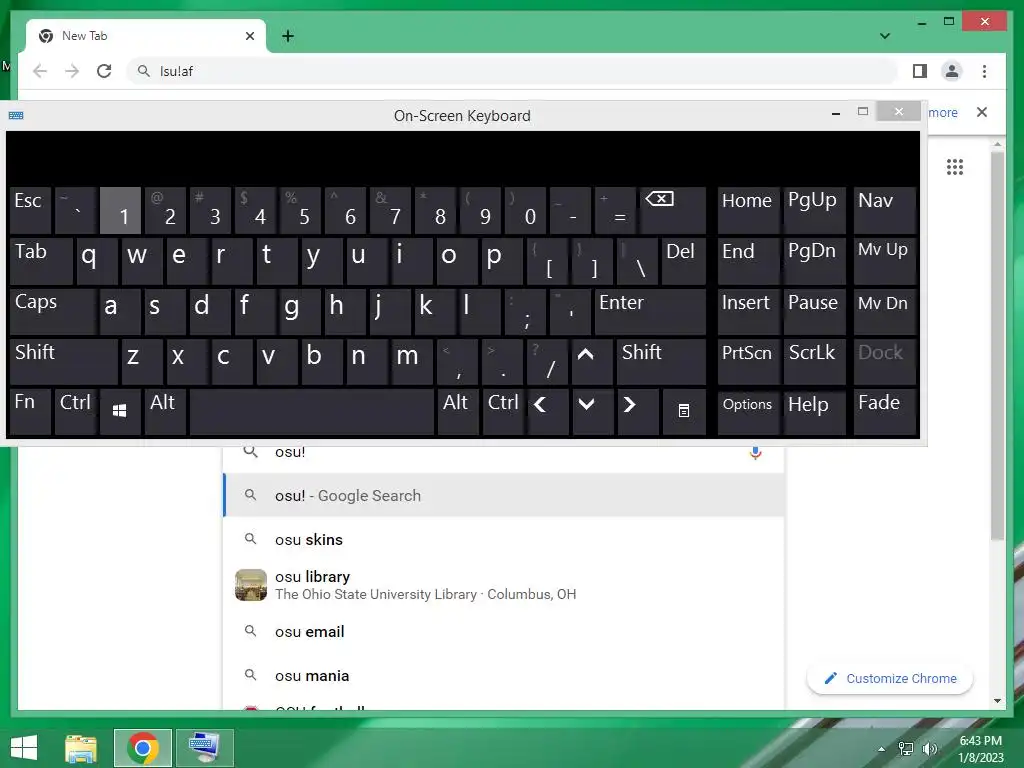Image resolution: width=1024 pixels, height=768 pixels.
Task: Click the Chrome address bar
Action: pyautogui.click(x=513, y=71)
